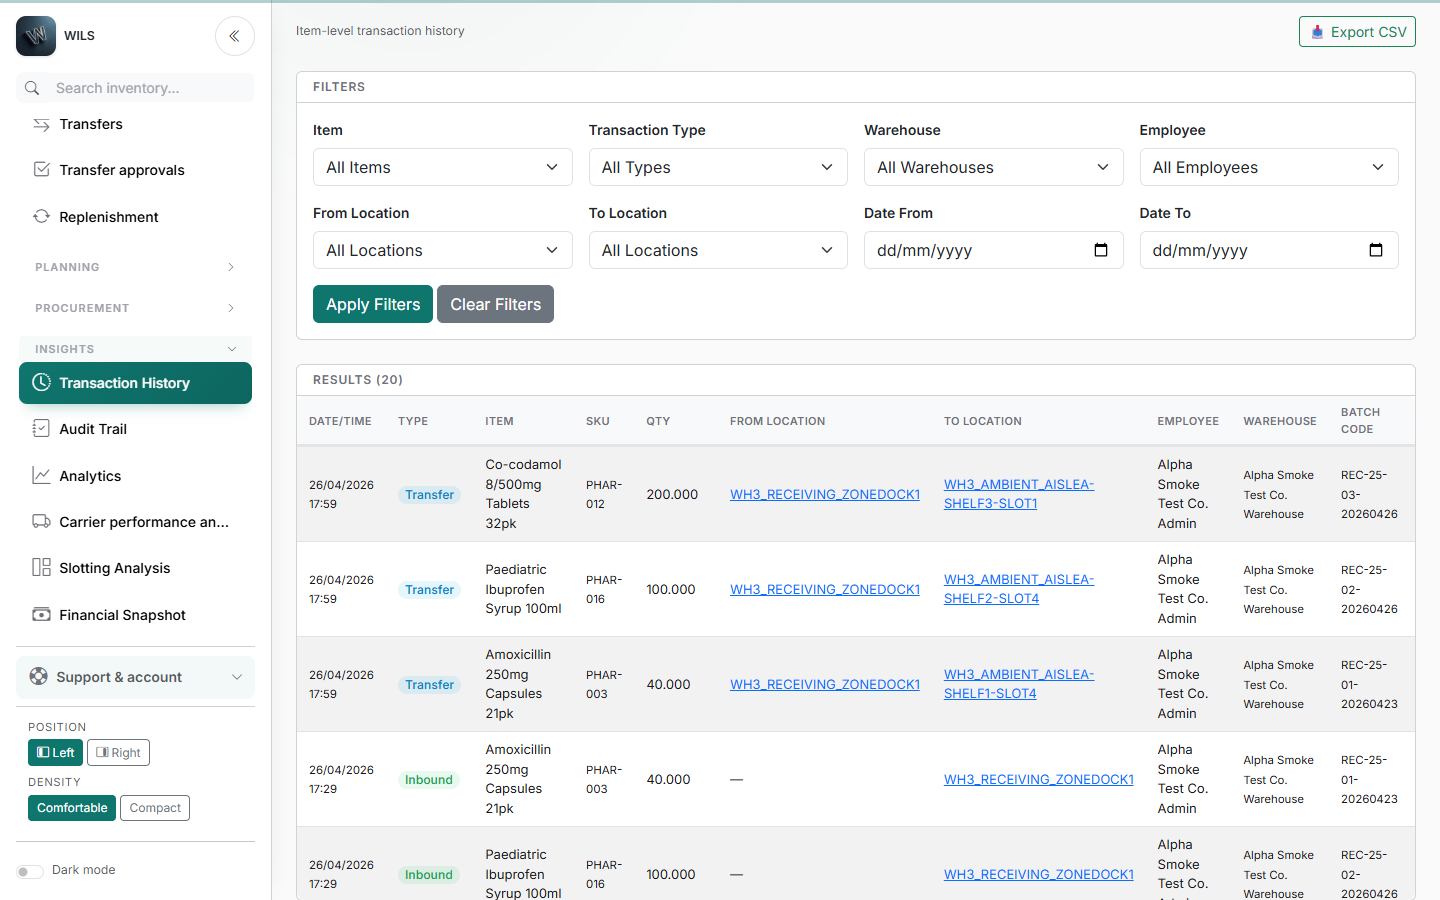Viewport: 1440px width, 900px height.
Task: Click the Analytics chart icon
Action: (x=41, y=476)
